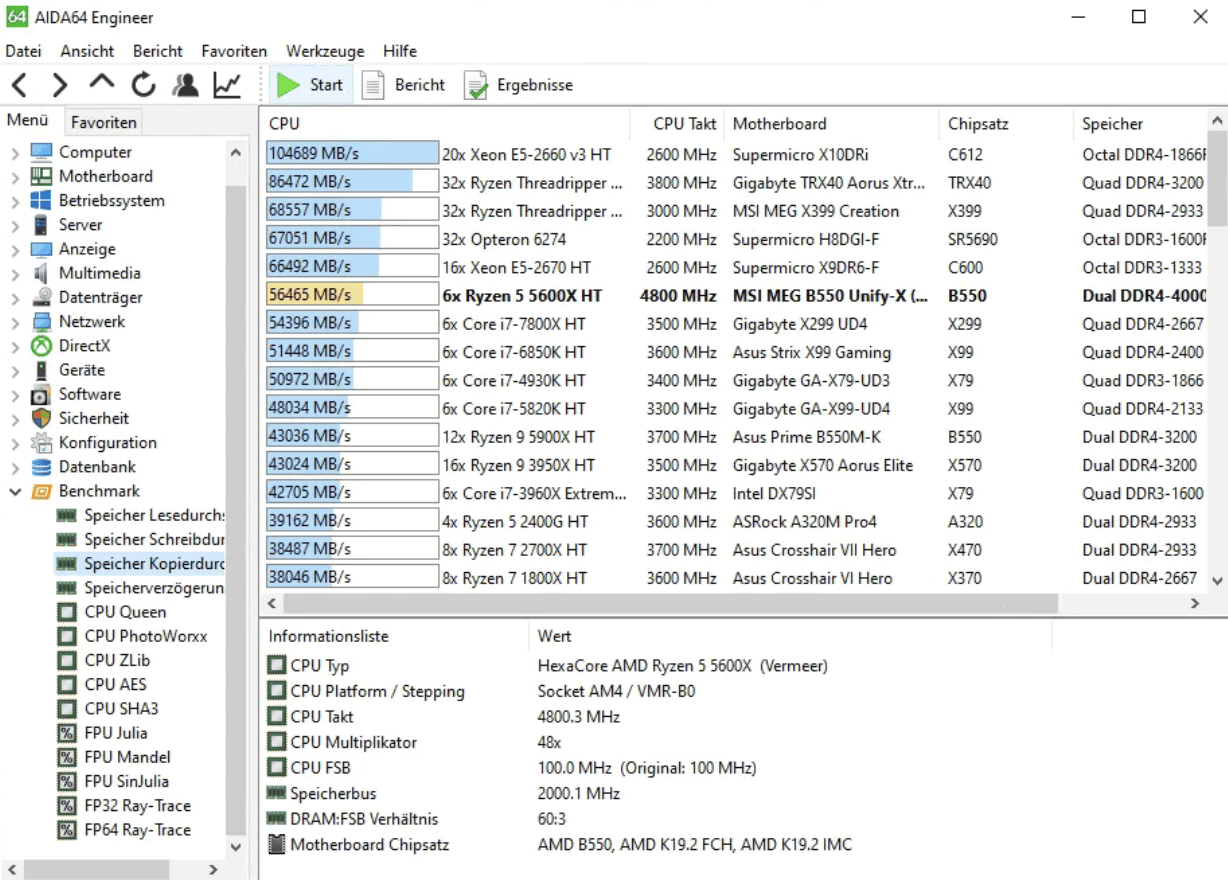Expand the Computer tree node
The height and width of the screenshot is (880, 1228).
(15, 153)
